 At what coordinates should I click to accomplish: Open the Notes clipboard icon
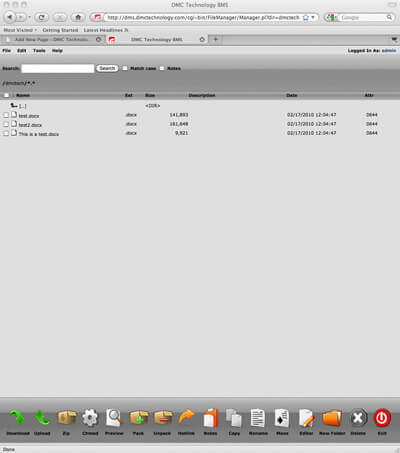(x=210, y=418)
